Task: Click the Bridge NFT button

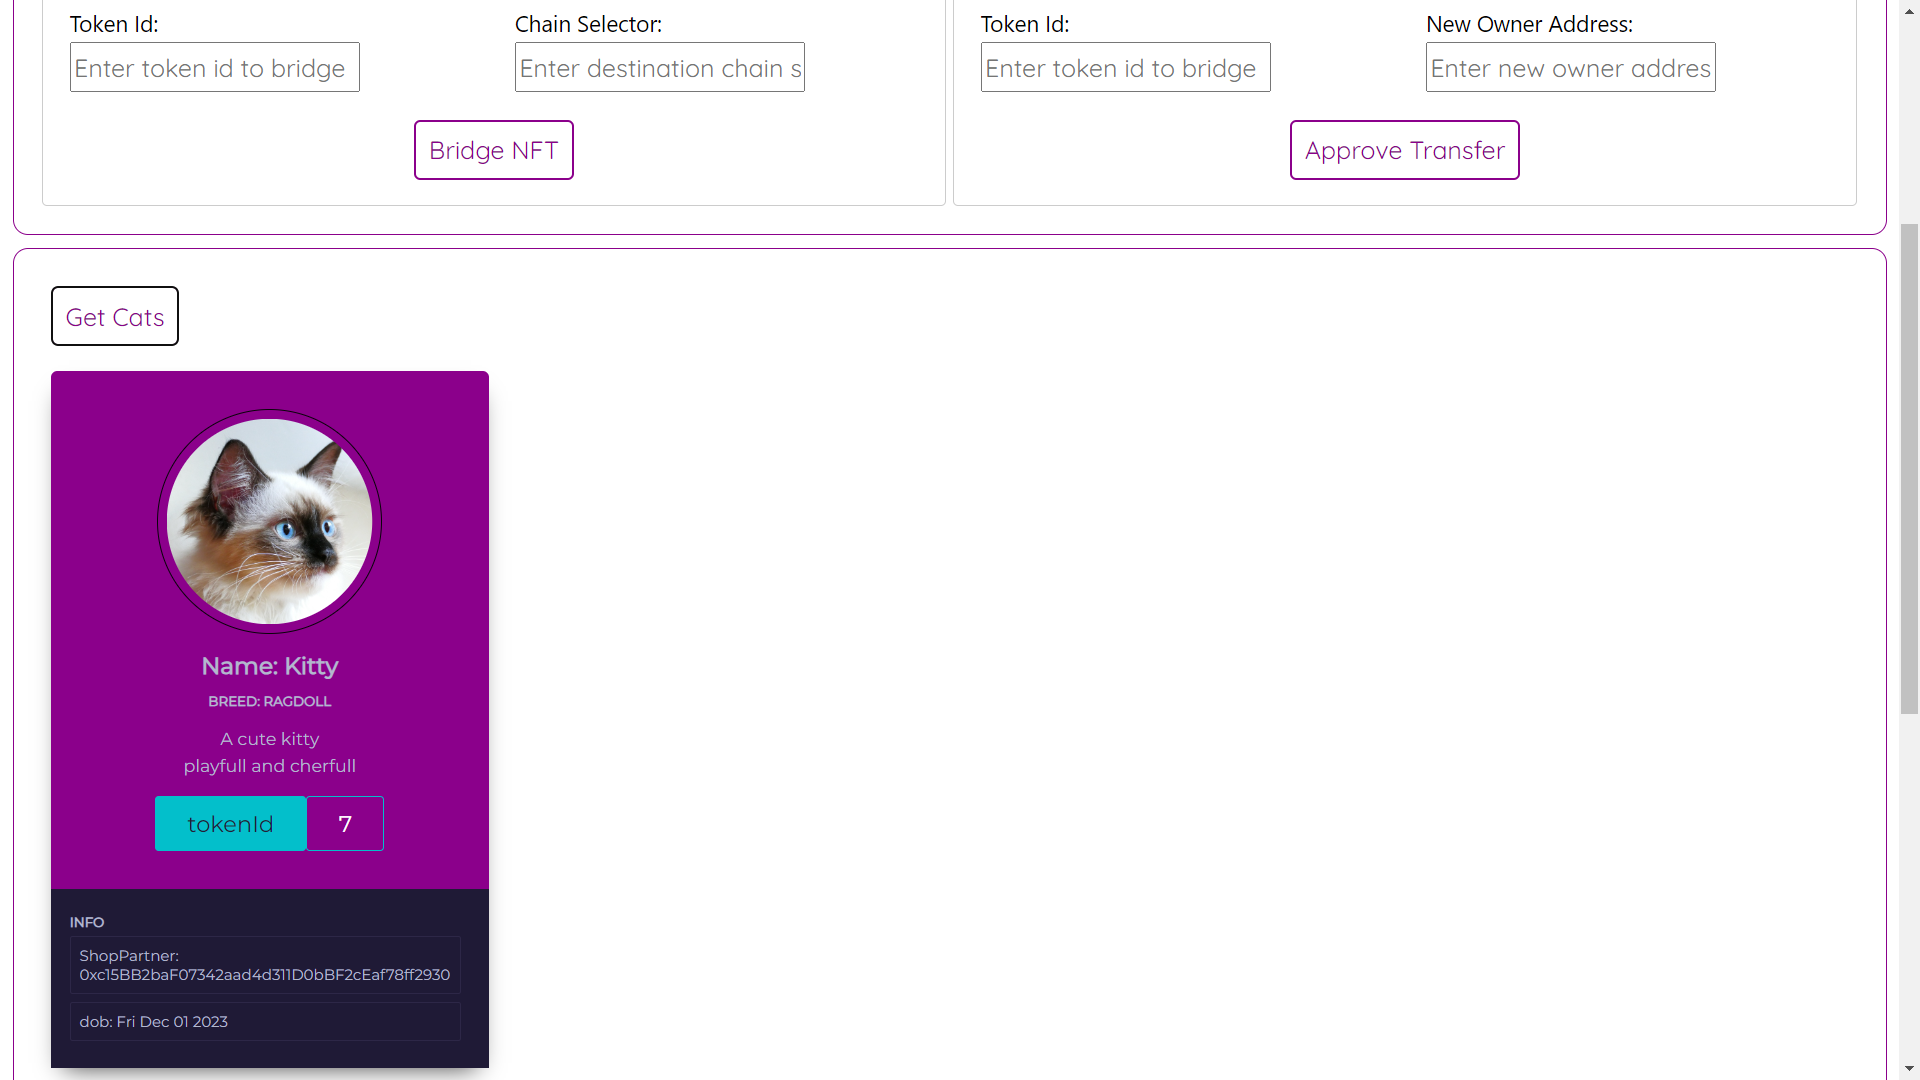Action: [493, 150]
